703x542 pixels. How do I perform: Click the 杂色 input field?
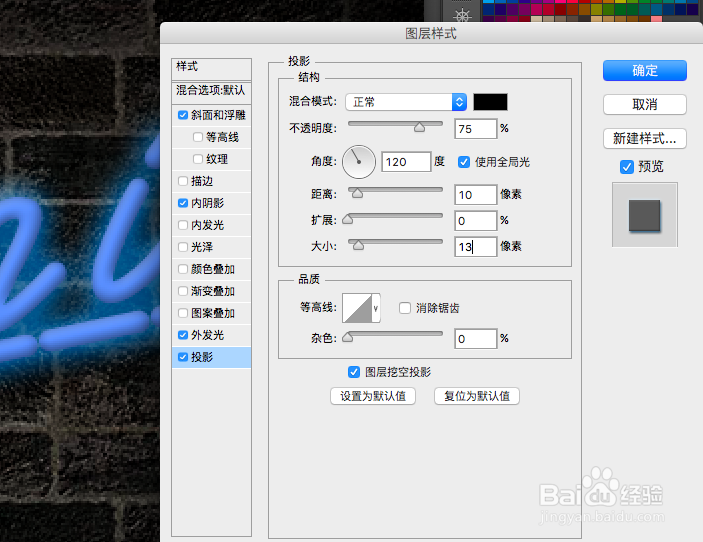(476, 338)
